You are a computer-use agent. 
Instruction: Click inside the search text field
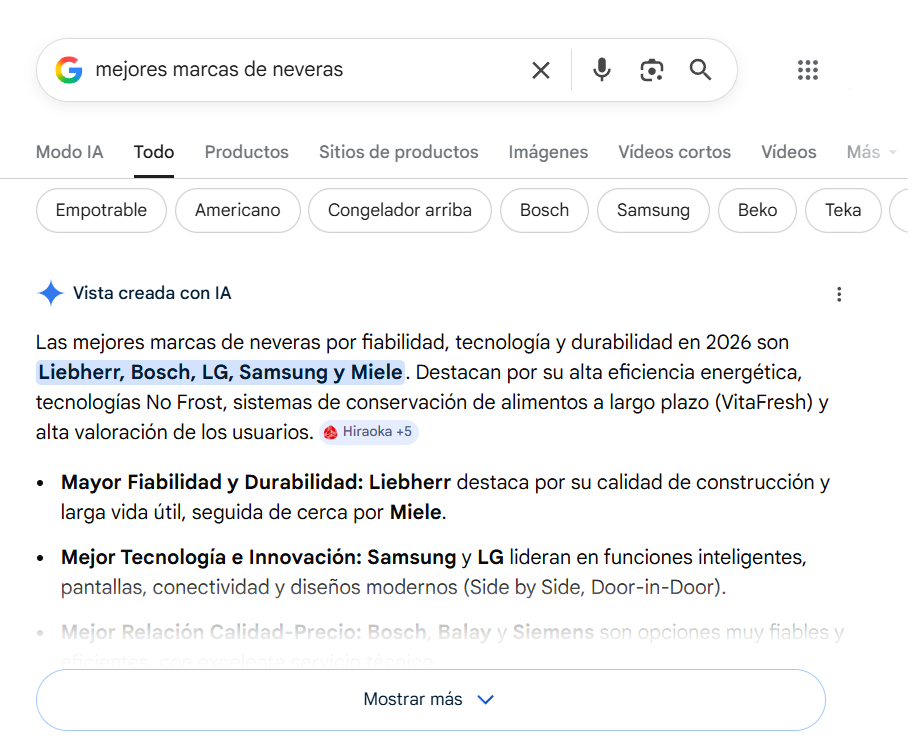point(300,70)
